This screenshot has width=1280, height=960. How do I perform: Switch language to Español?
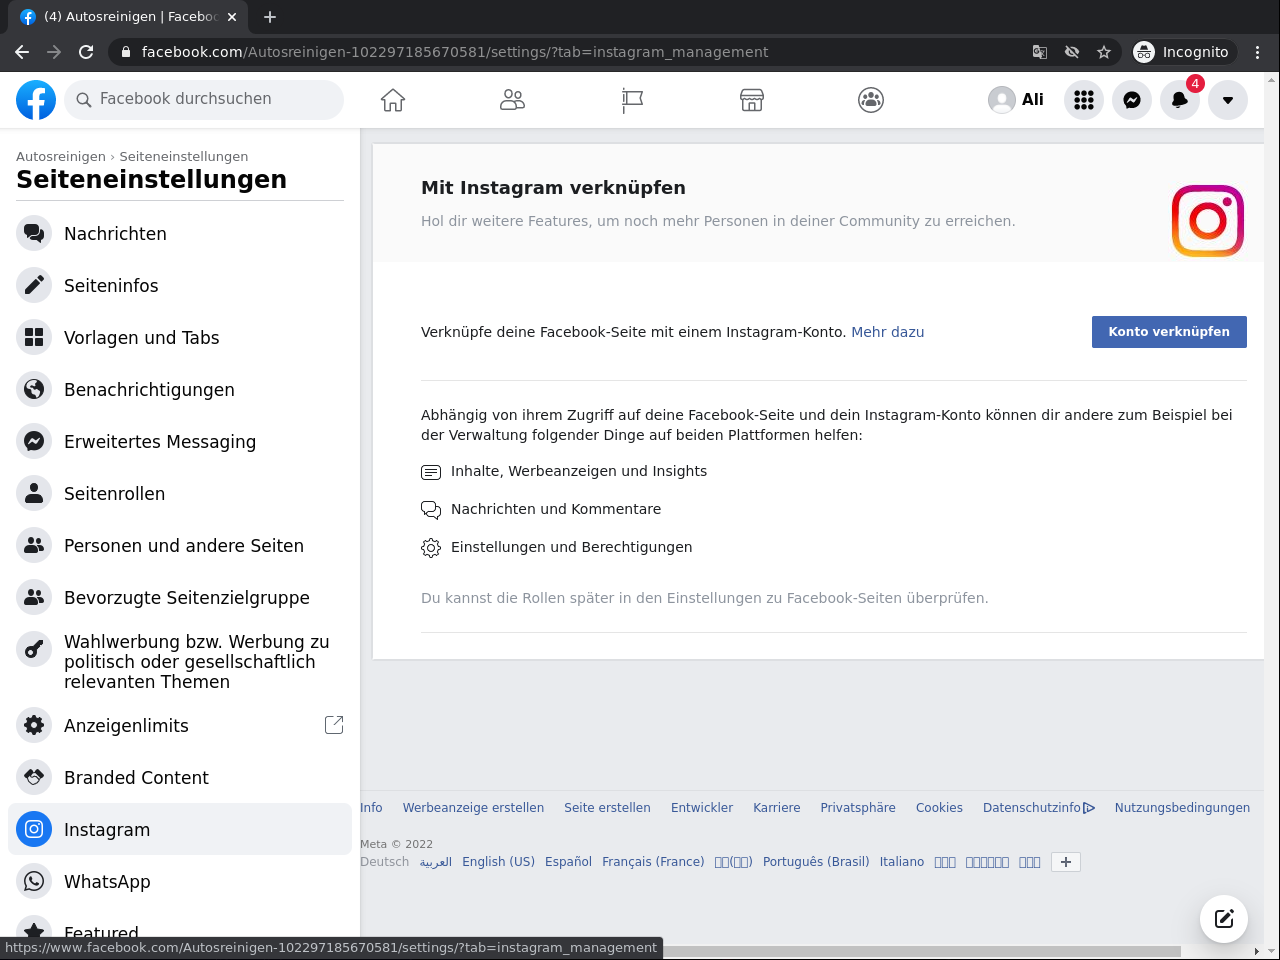568,862
